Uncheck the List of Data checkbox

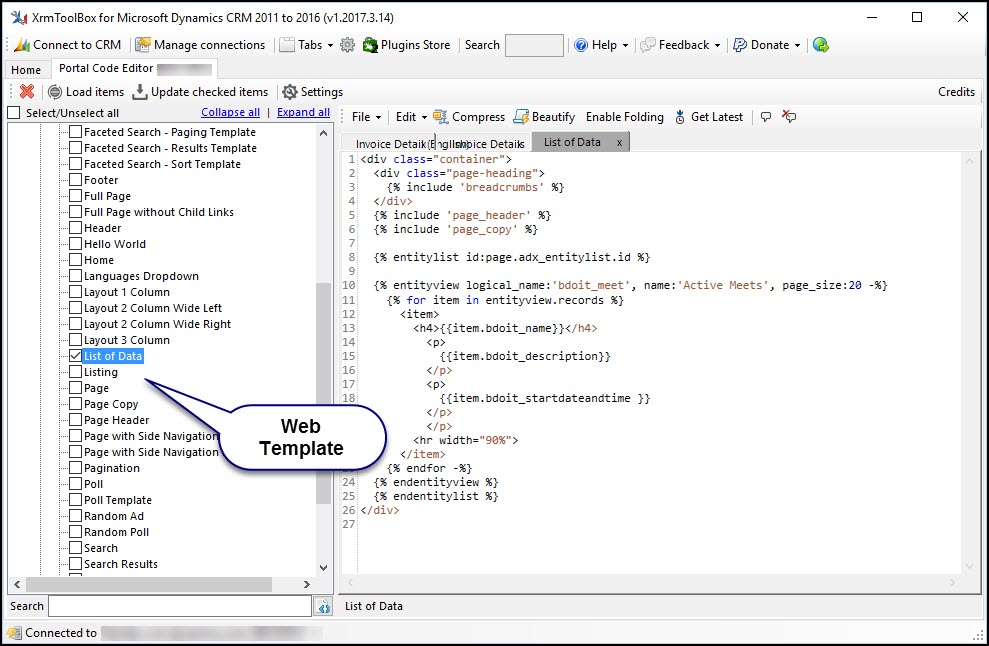(75, 355)
